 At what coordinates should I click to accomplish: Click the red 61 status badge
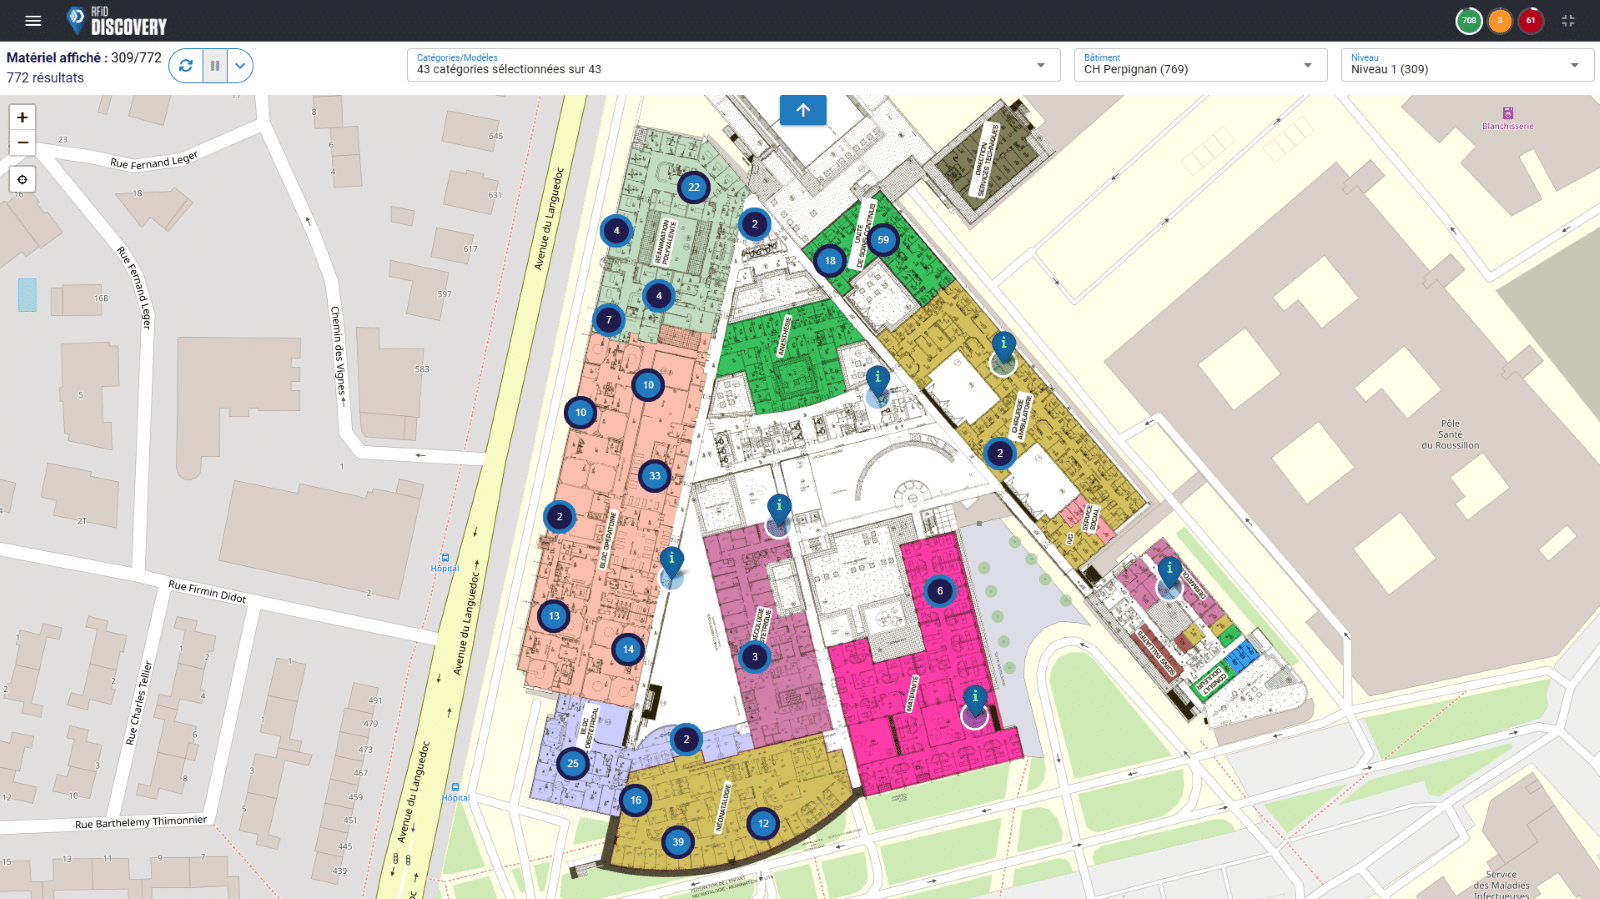(1530, 21)
